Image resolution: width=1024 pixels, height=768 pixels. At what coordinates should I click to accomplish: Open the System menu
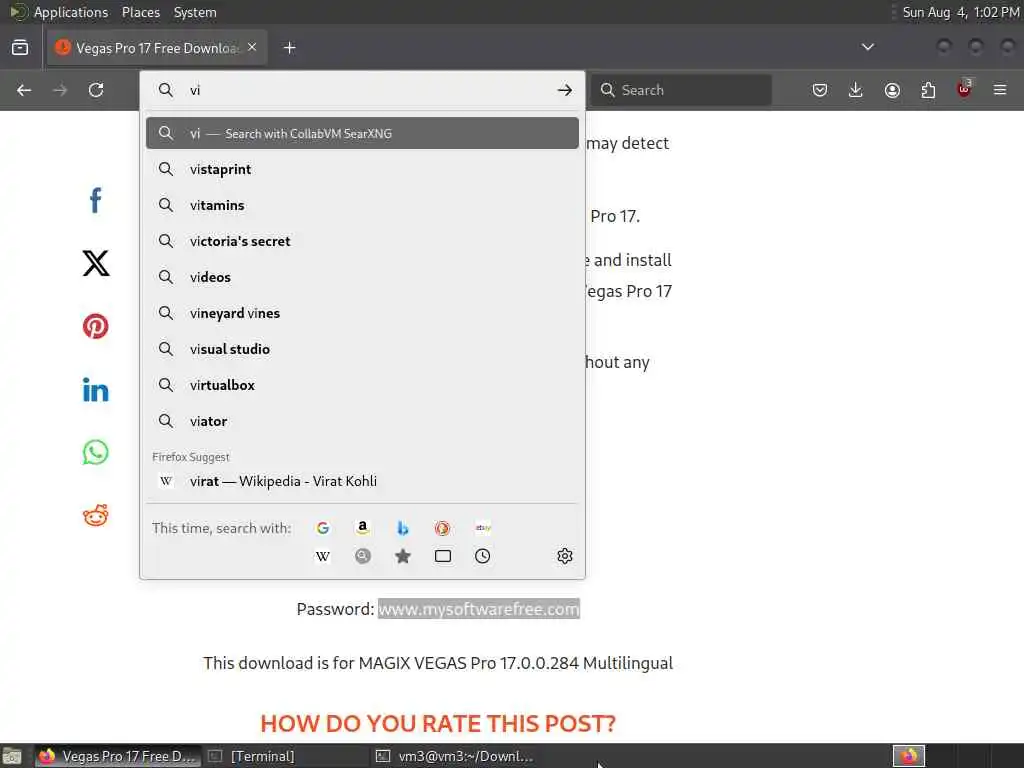click(195, 12)
